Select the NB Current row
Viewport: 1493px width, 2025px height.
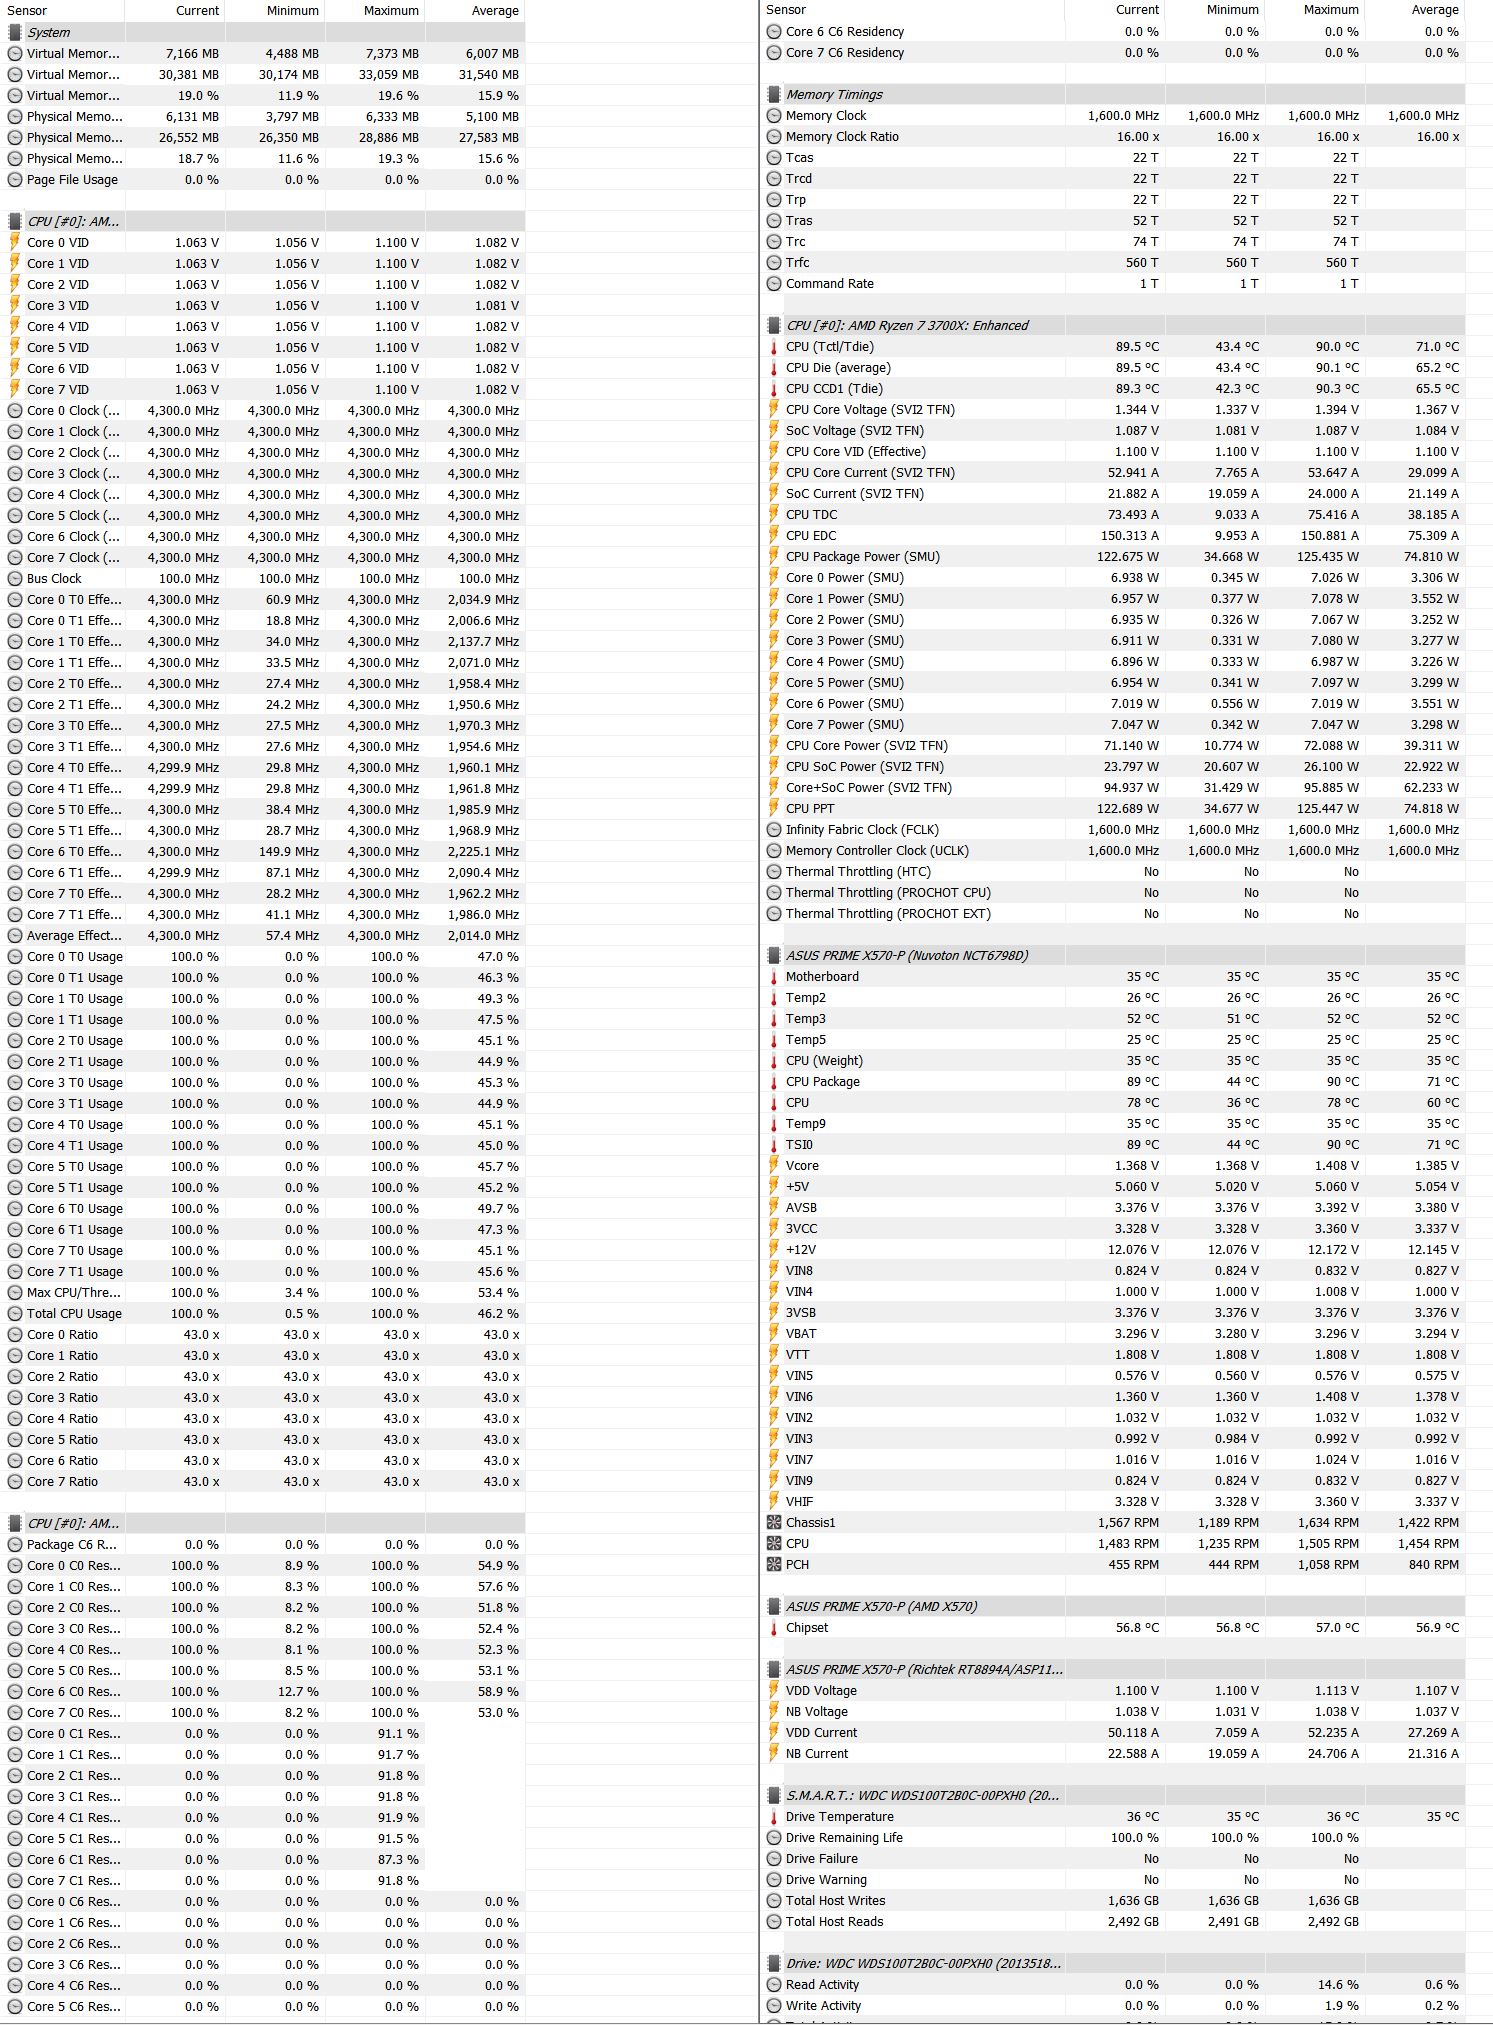1115,1754
